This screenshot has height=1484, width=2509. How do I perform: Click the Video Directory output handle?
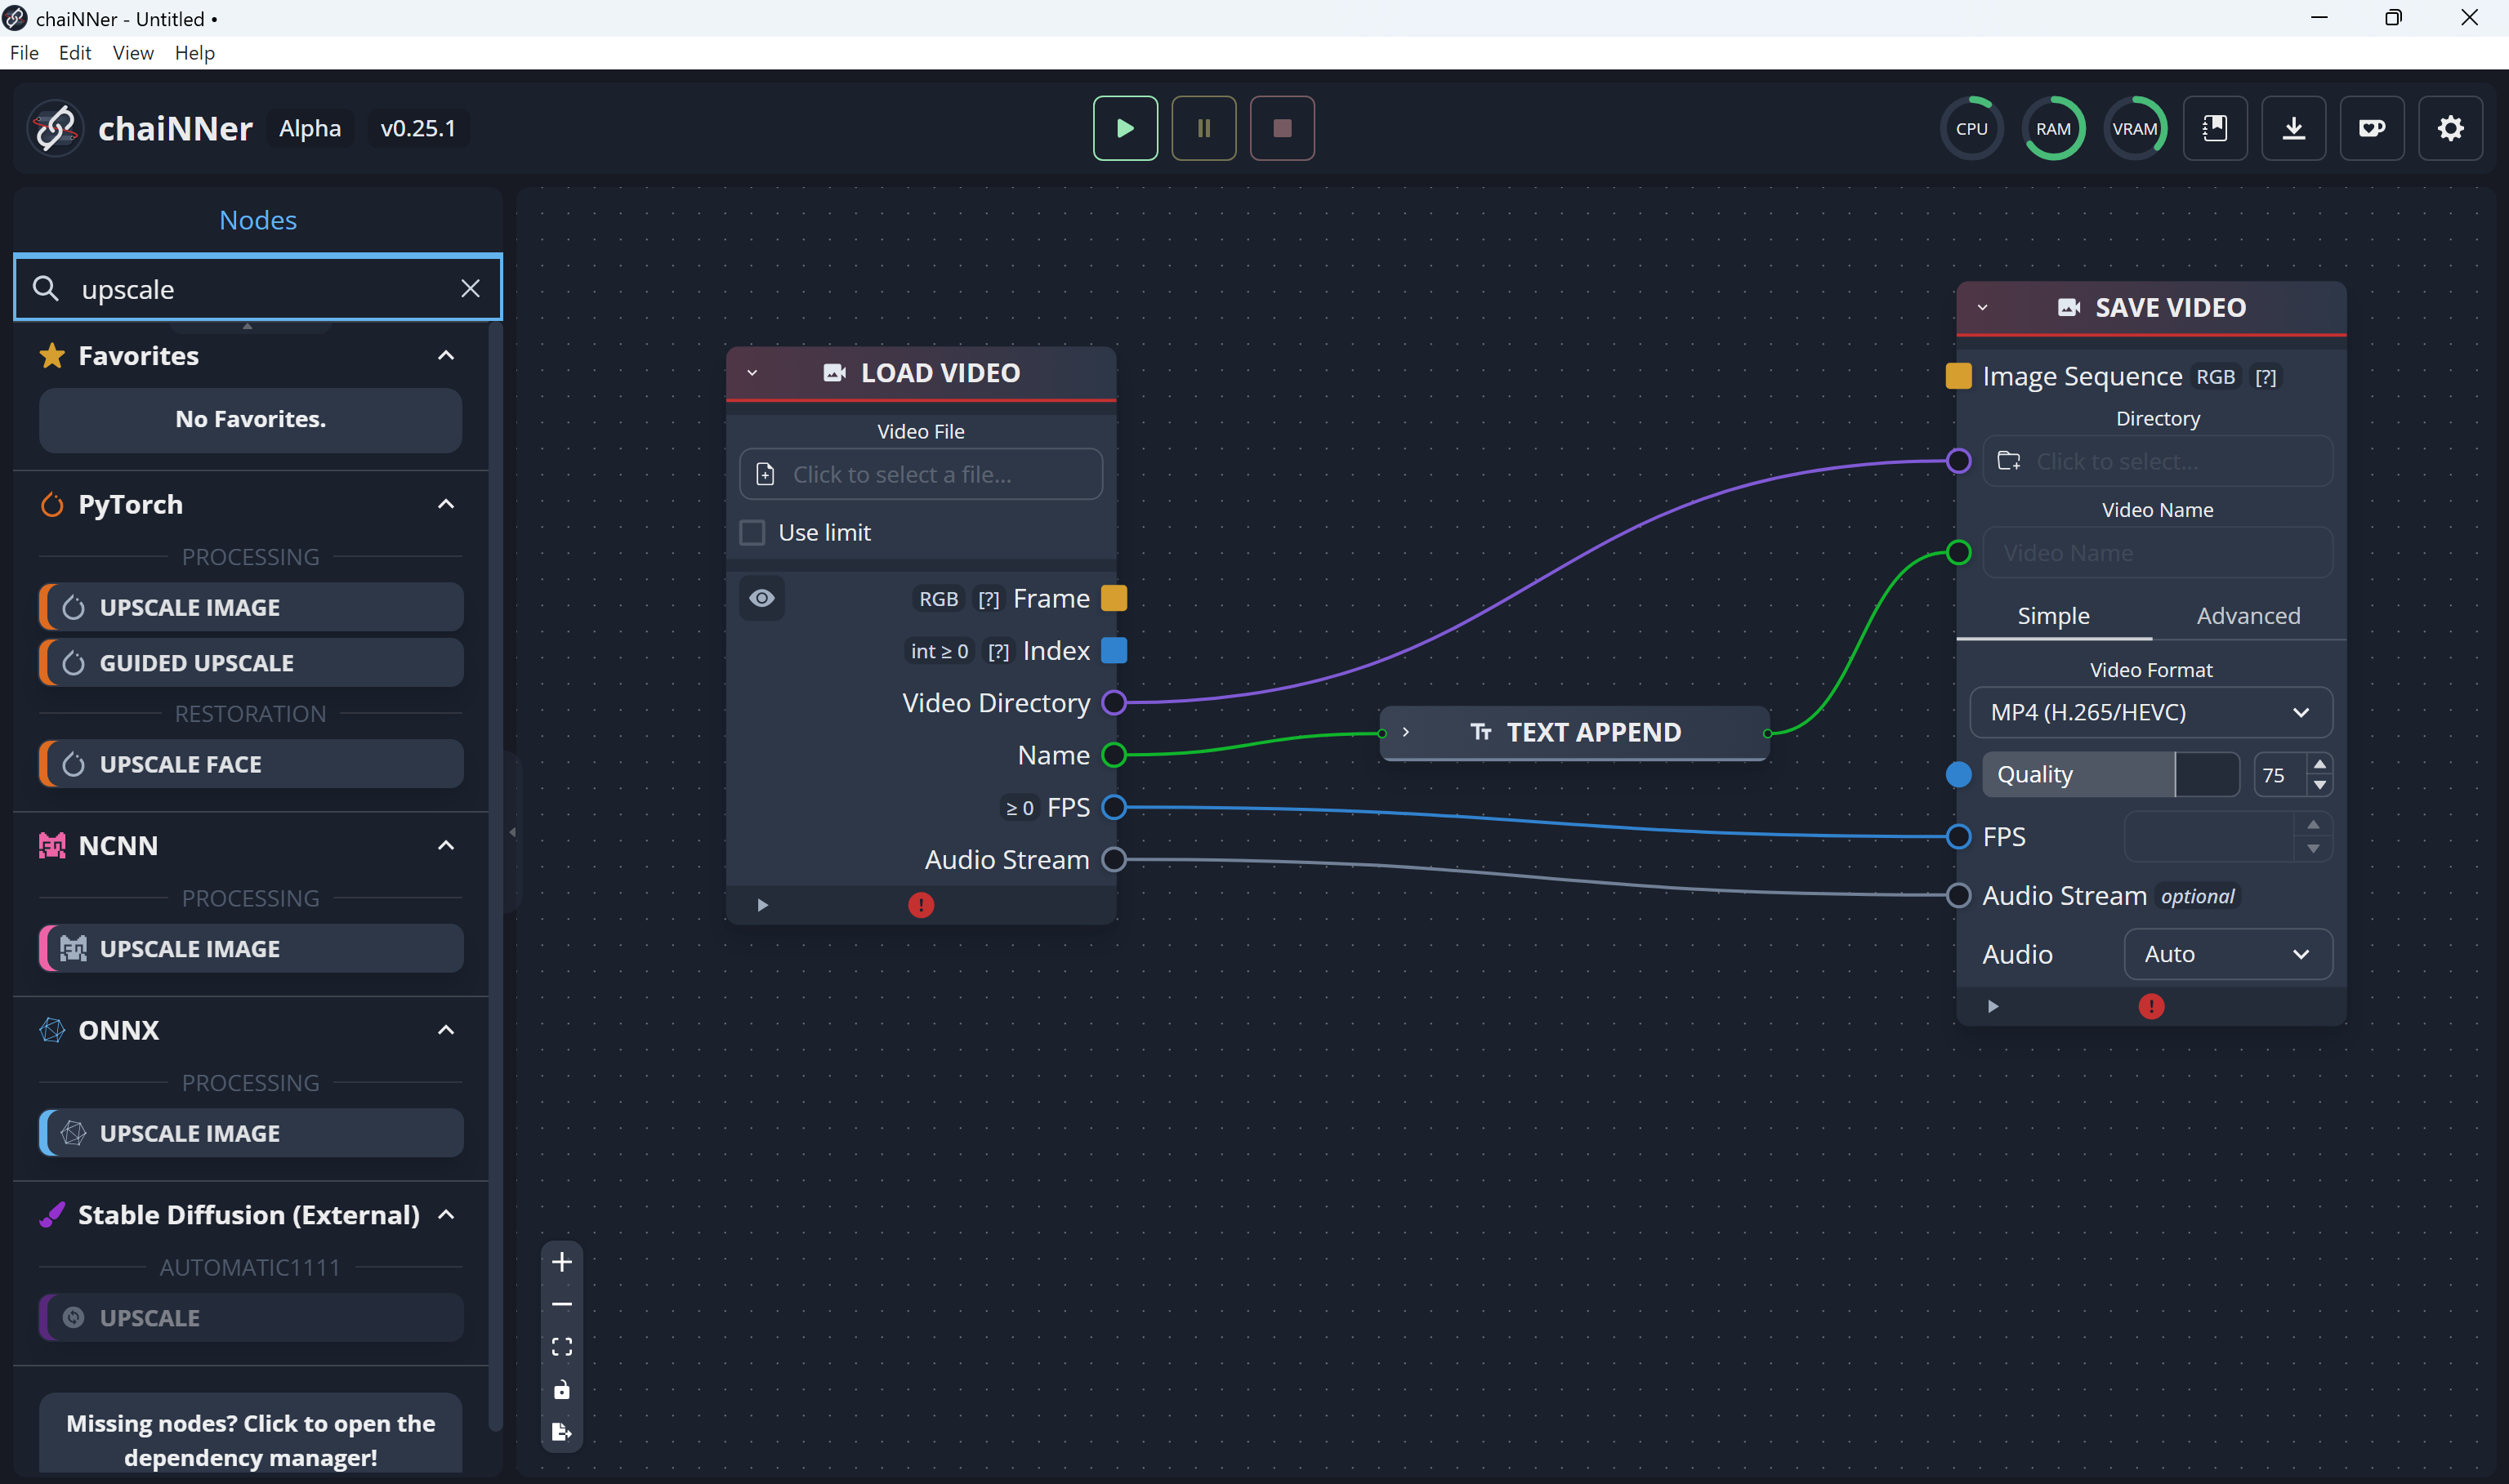[1114, 703]
